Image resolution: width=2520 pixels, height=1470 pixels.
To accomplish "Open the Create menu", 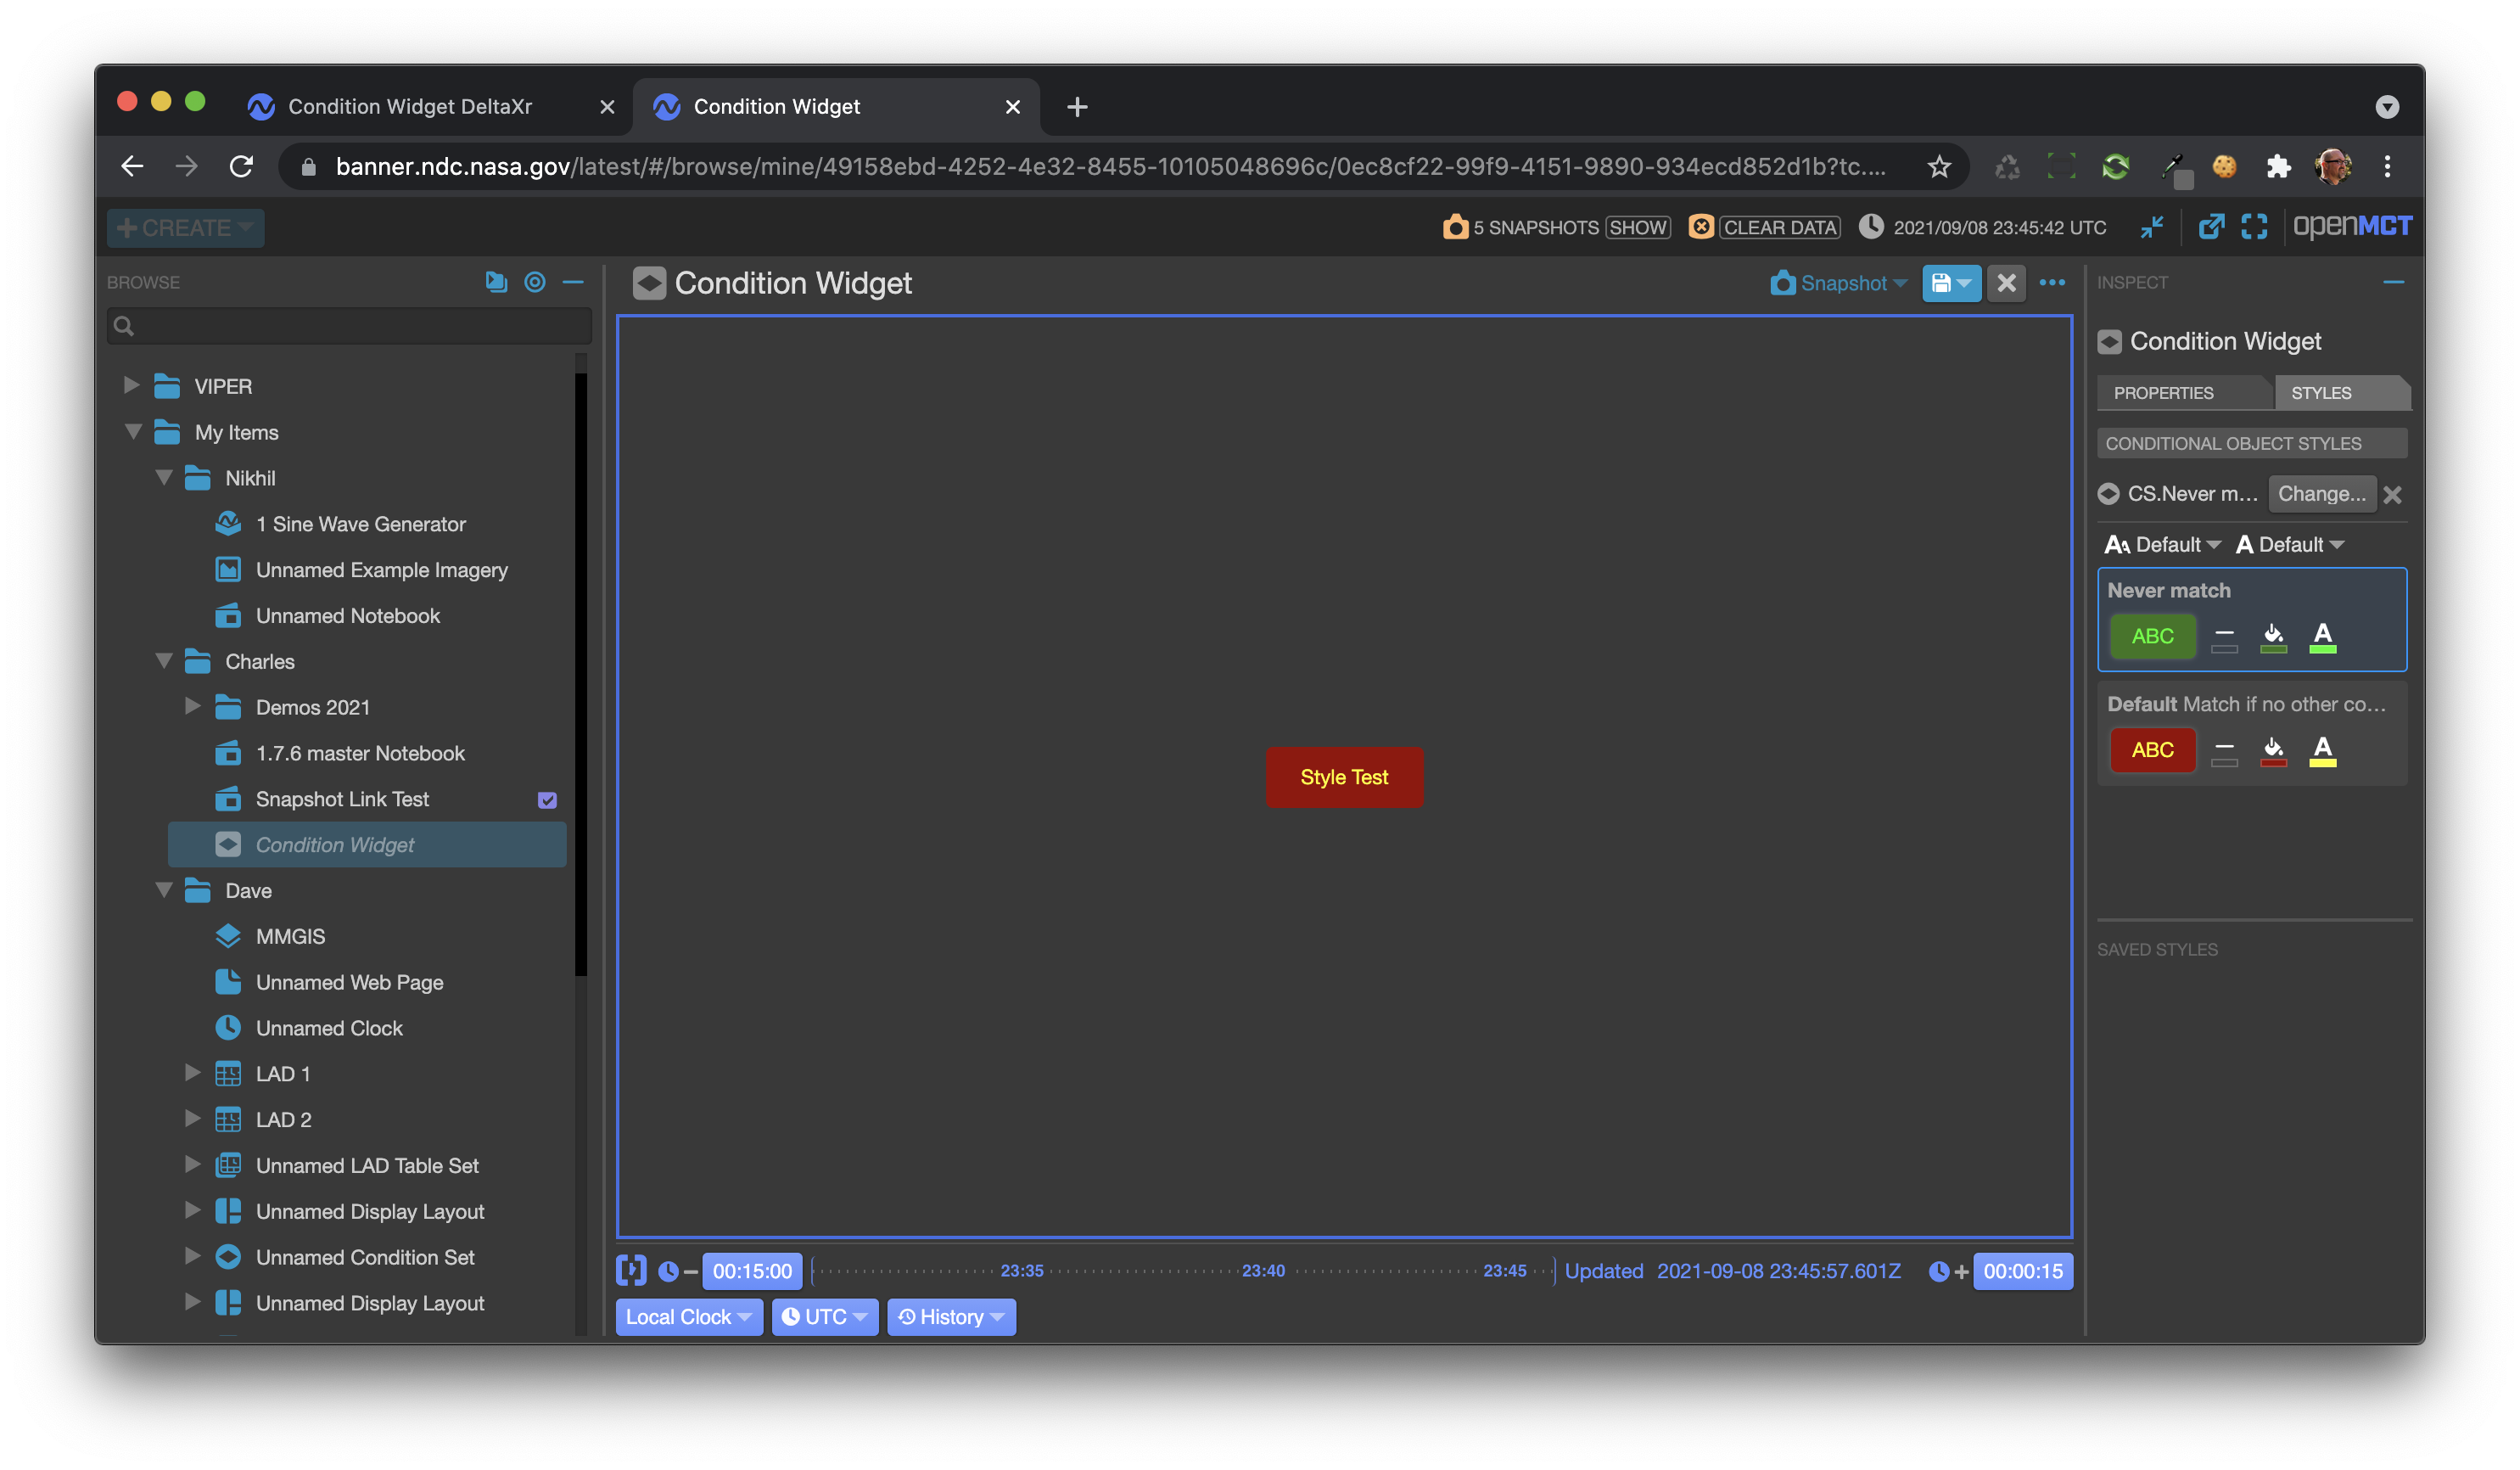I will pos(185,227).
